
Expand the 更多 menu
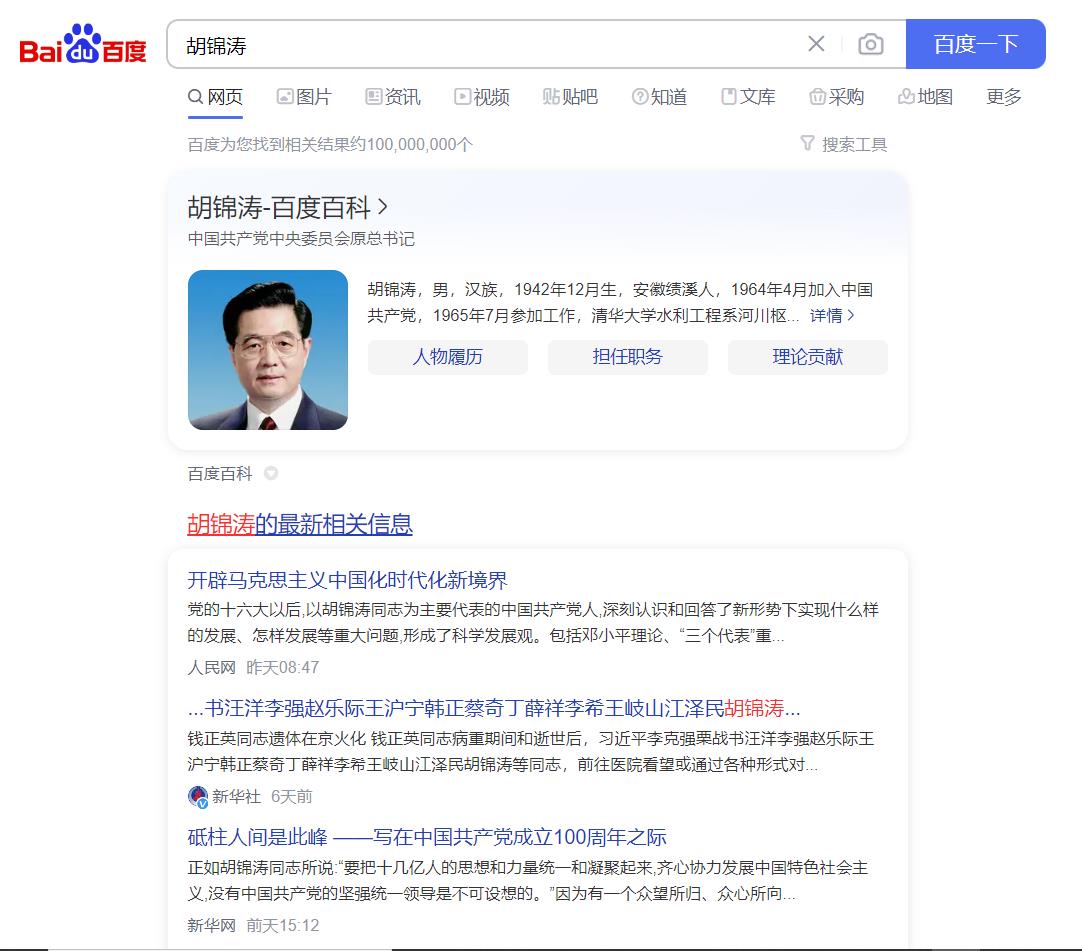tap(1004, 97)
